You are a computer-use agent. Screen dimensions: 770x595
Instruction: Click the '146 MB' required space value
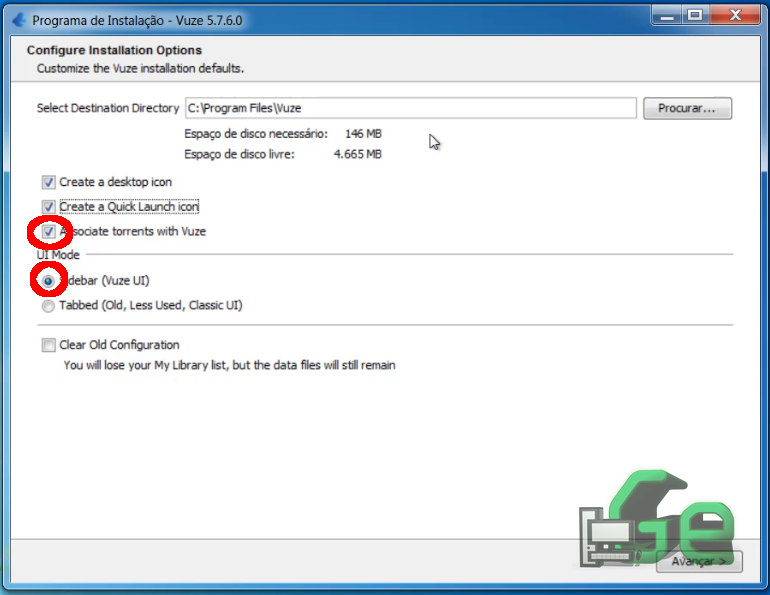(363, 134)
